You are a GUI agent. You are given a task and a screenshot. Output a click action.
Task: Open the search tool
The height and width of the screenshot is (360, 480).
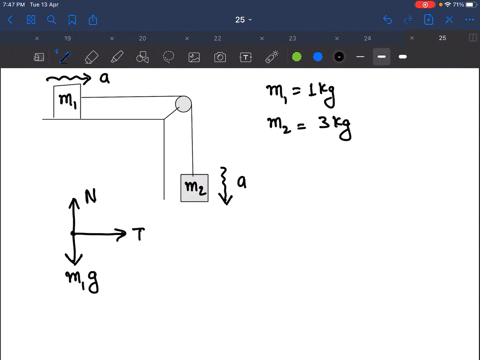click(x=51, y=20)
